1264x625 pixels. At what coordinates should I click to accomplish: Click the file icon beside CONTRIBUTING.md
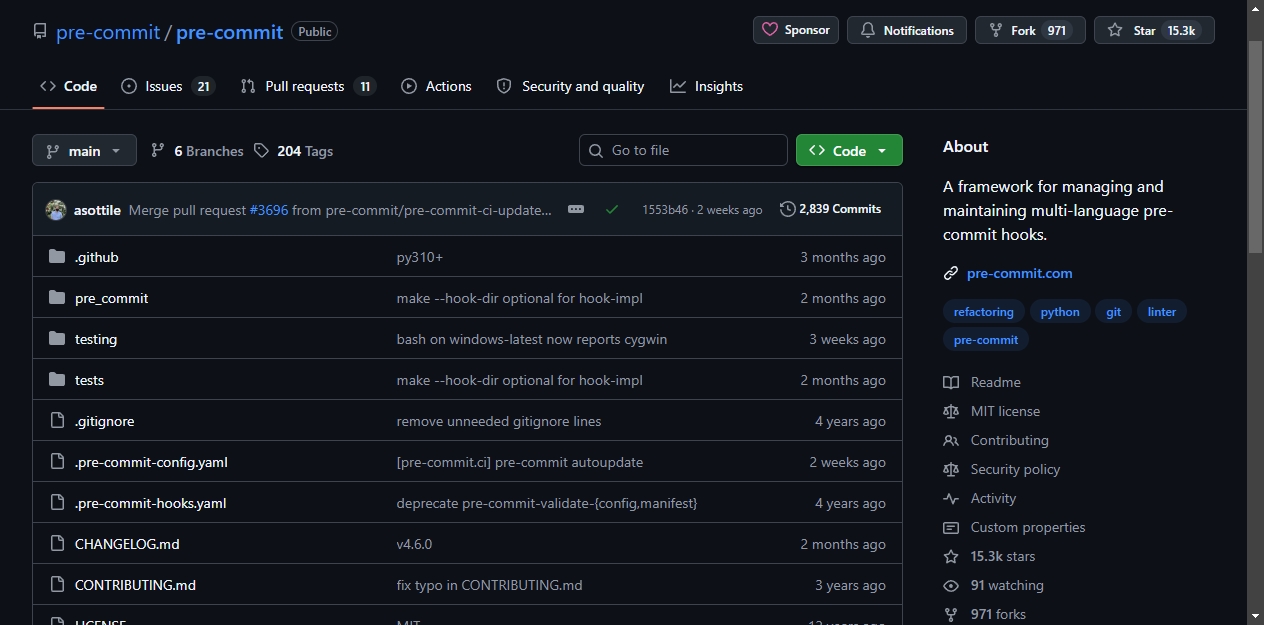tap(57, 585)
